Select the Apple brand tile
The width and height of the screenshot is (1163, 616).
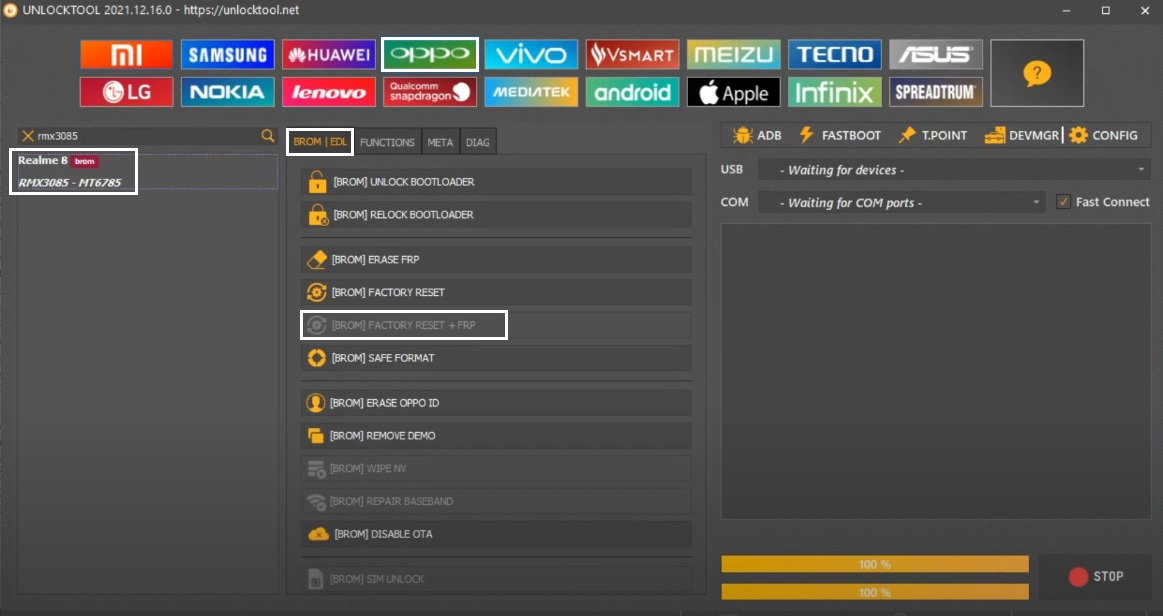[734, 92]
